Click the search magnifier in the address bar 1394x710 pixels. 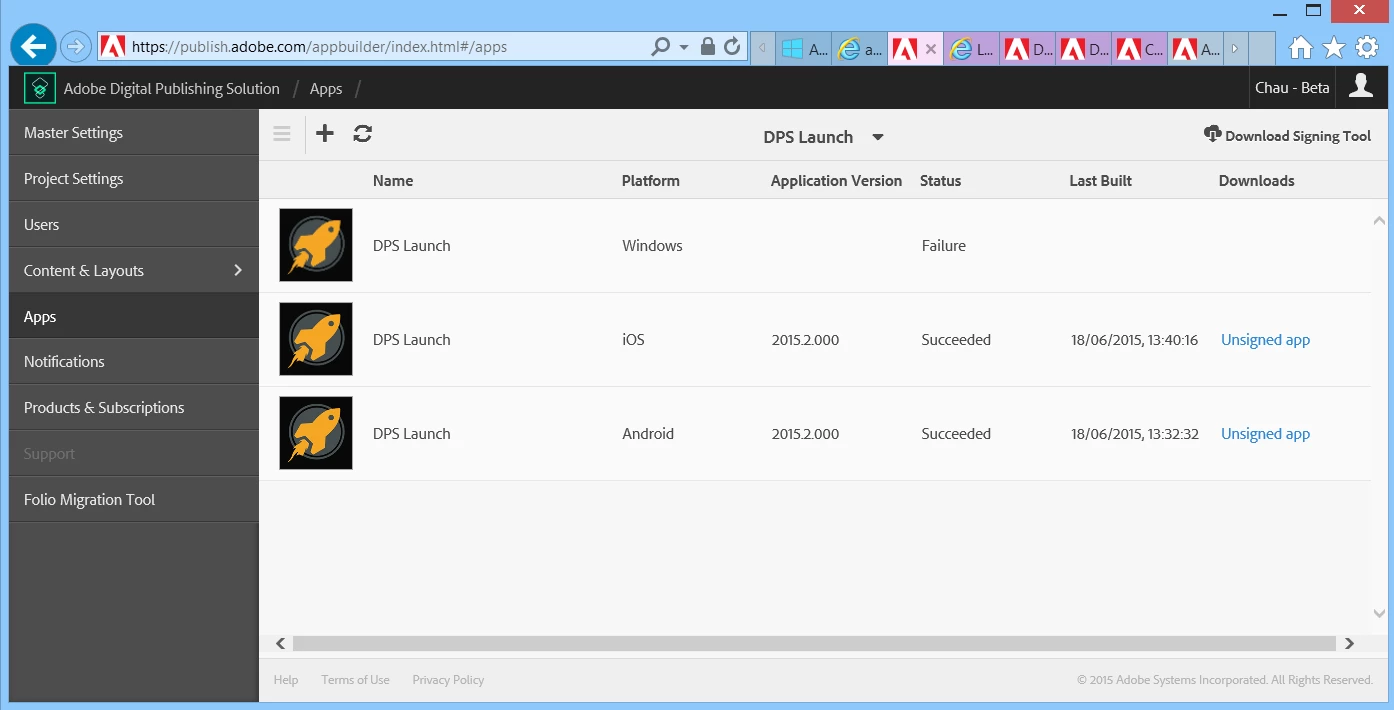(660, 47)
